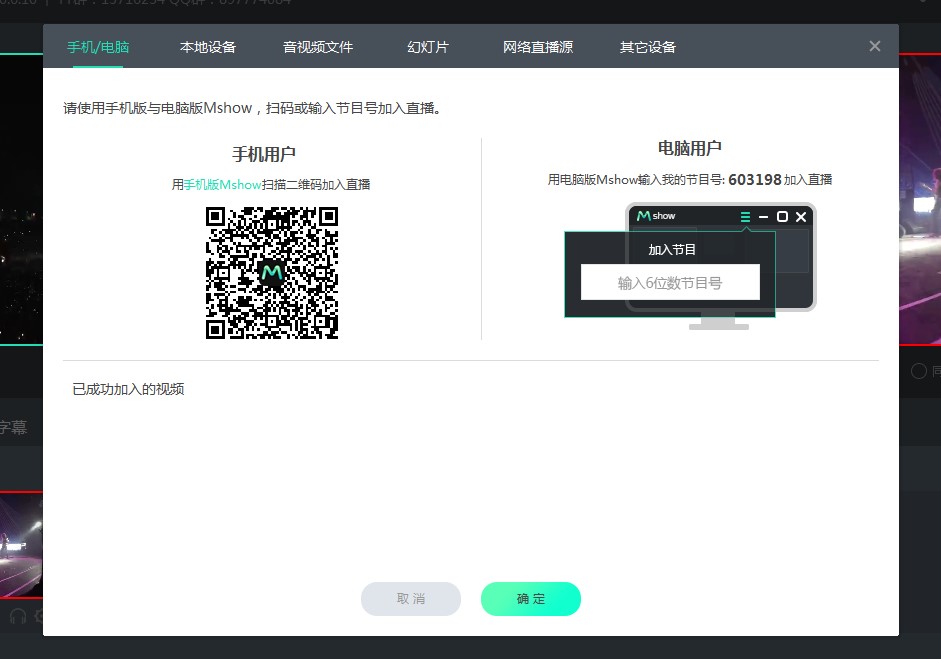Switch to the 手机/电脑 tab
Screen dimensions: 941x659
[x=98, y=47]
